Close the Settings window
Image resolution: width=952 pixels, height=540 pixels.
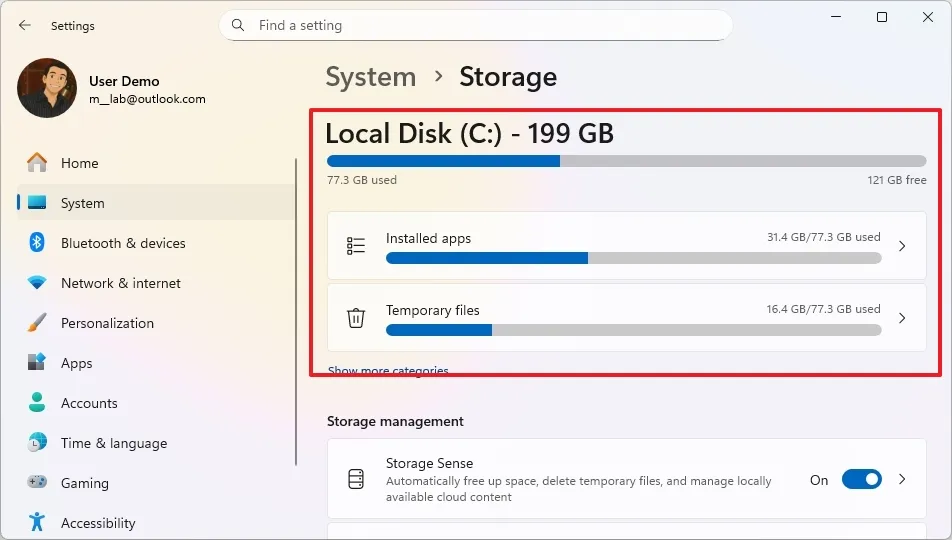928,17
